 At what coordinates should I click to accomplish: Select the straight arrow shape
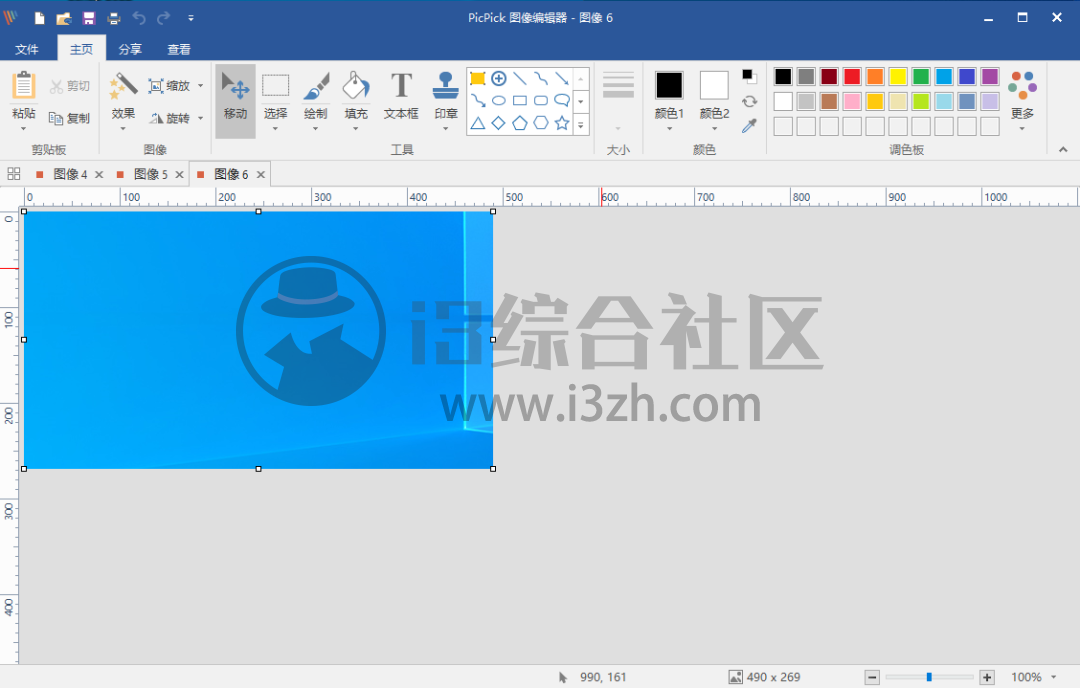coord(562,79)
